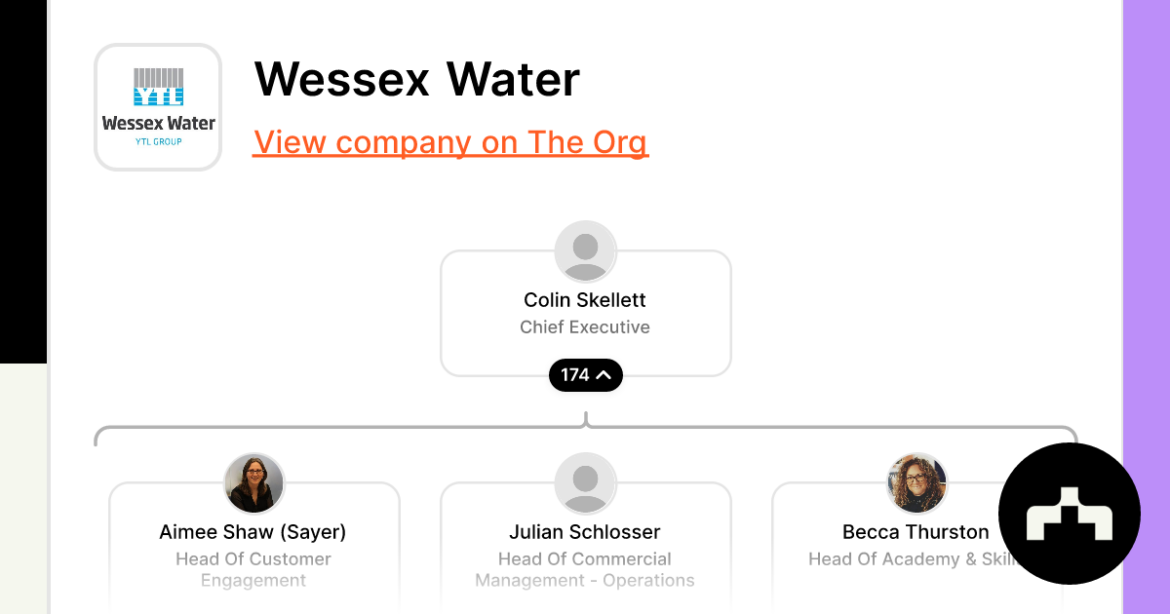Image resolution: width=1170 pixels, height=614 pixels.
Task: Click Head Of Customer Engagement title text
Action: tap(253, 570)
